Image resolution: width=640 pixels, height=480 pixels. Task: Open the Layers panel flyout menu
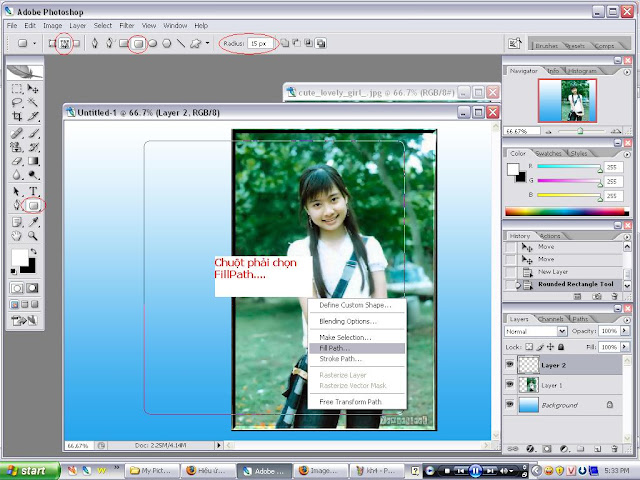tap(627, 320)
